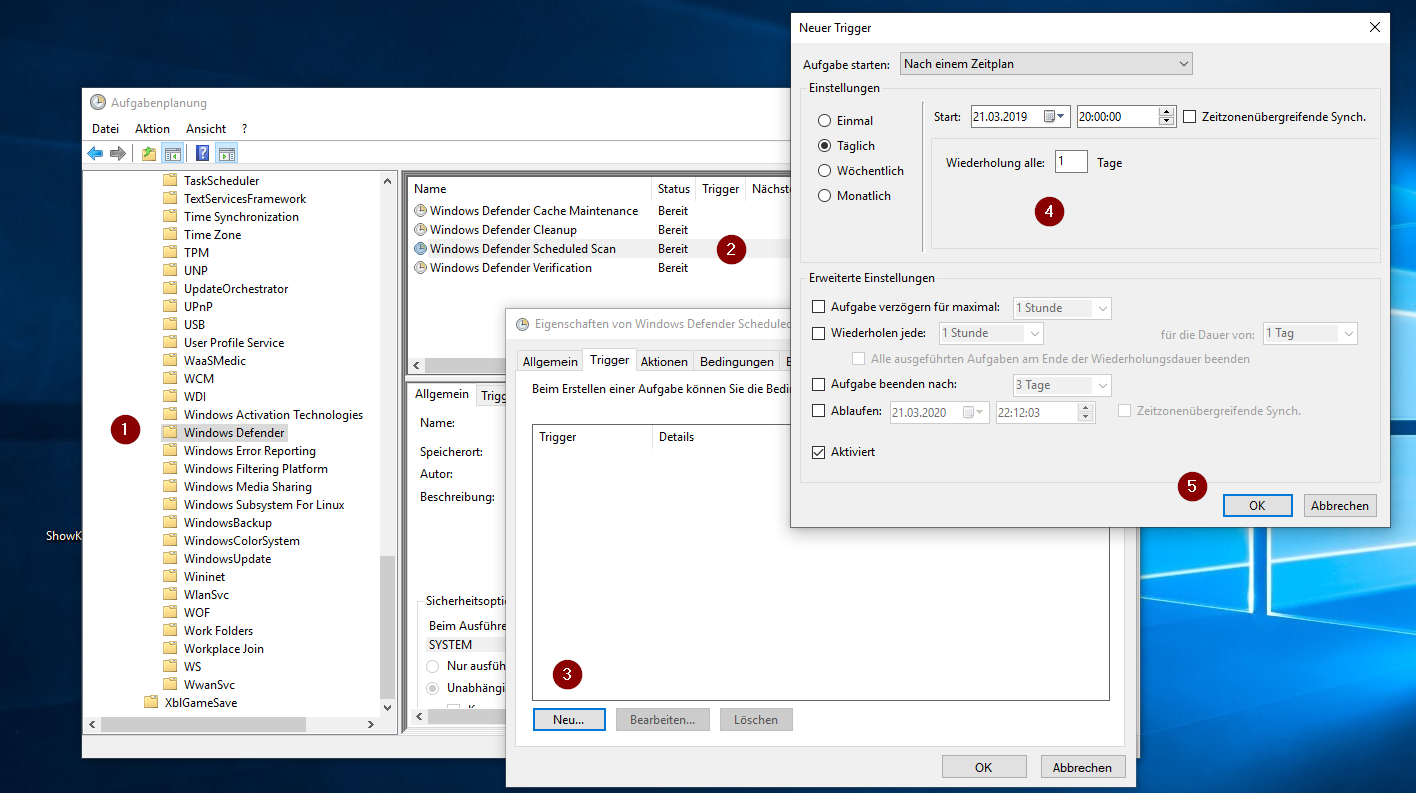The image size is (1416, 793).
Task: Select the Täglich radio button
Action: (825, 146)
